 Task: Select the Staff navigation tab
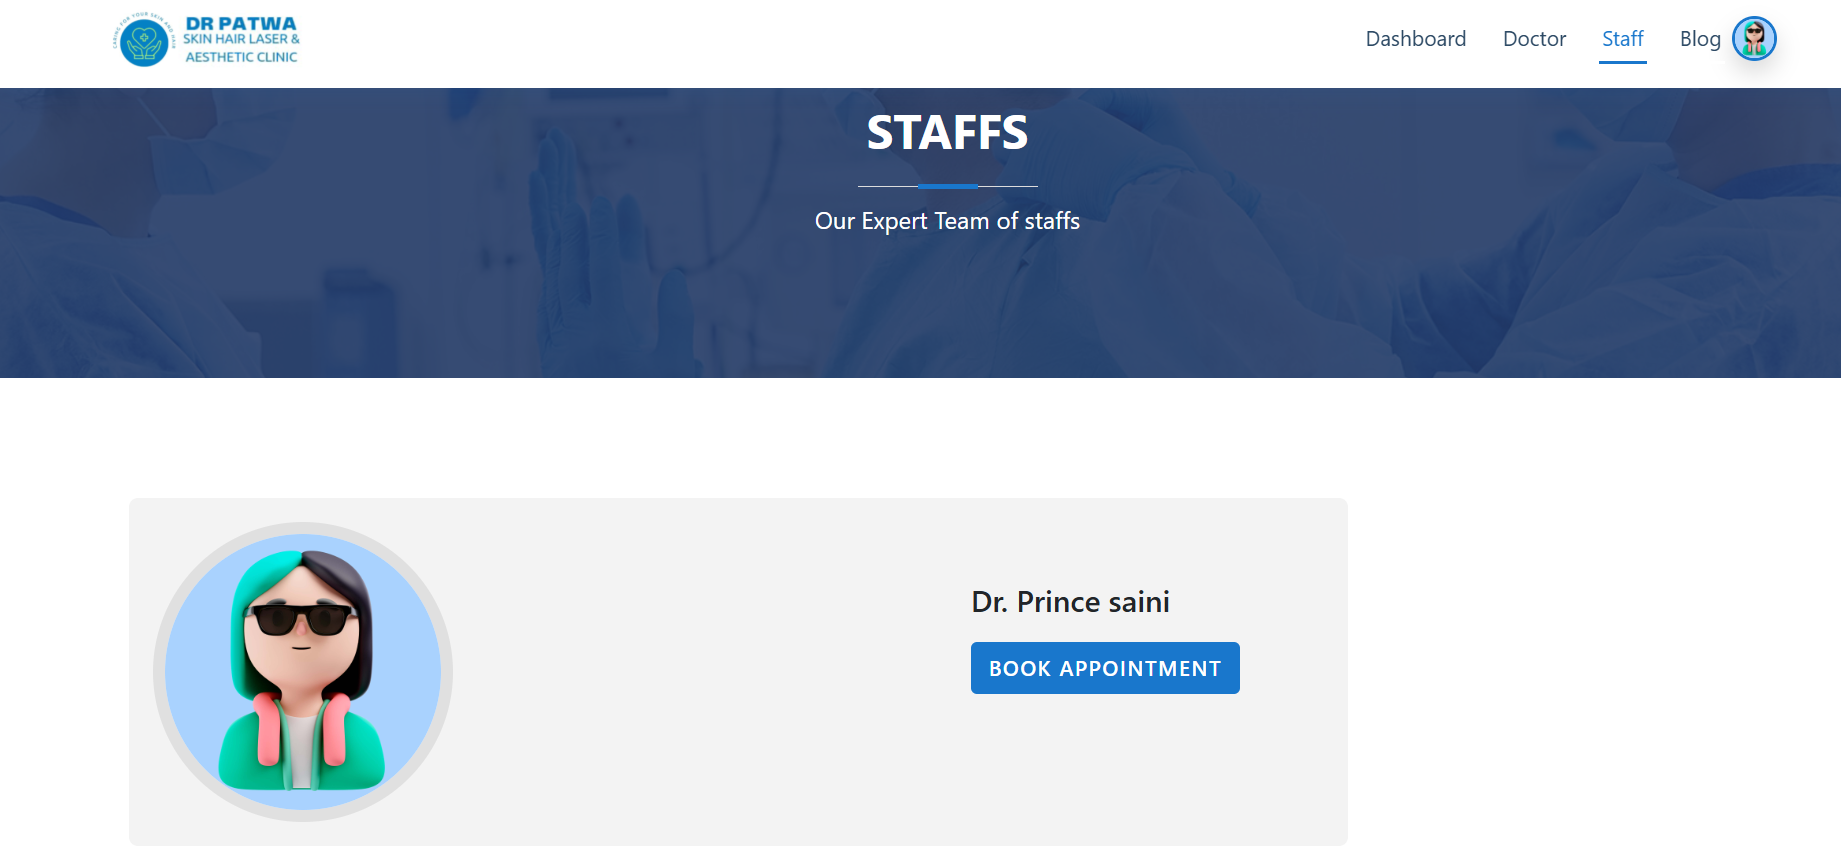coord(1622,39)
